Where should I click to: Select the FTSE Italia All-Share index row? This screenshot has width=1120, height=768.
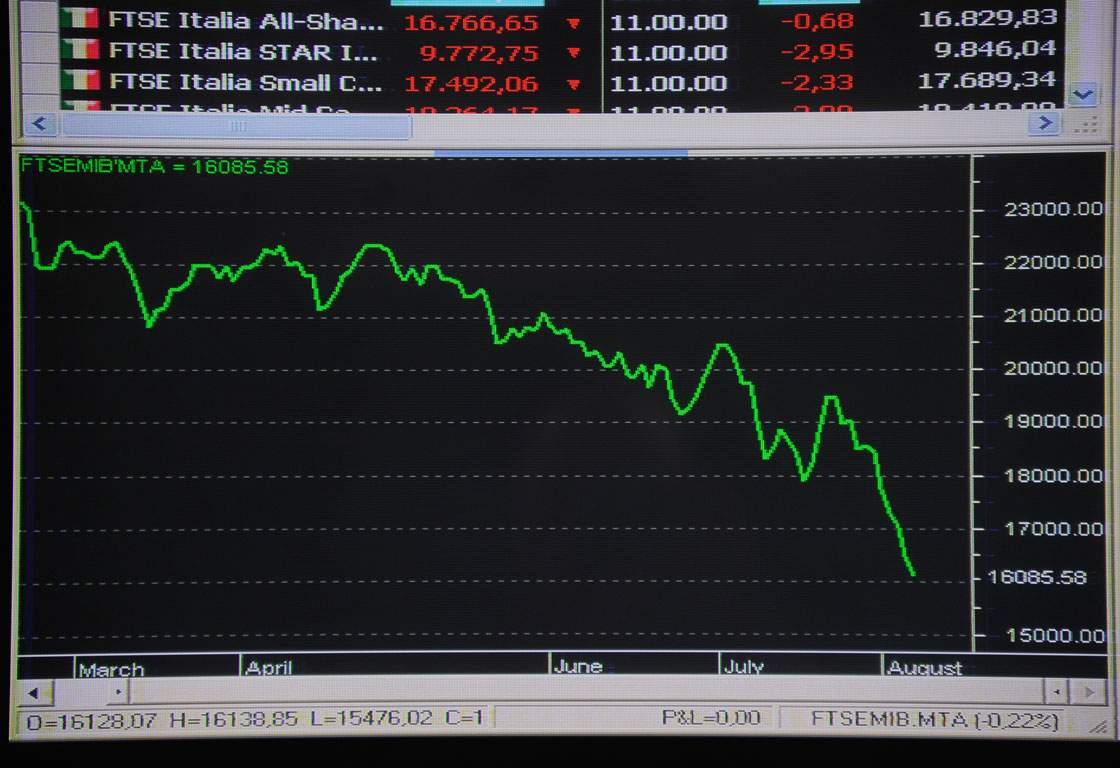click(x=561, y=21)
